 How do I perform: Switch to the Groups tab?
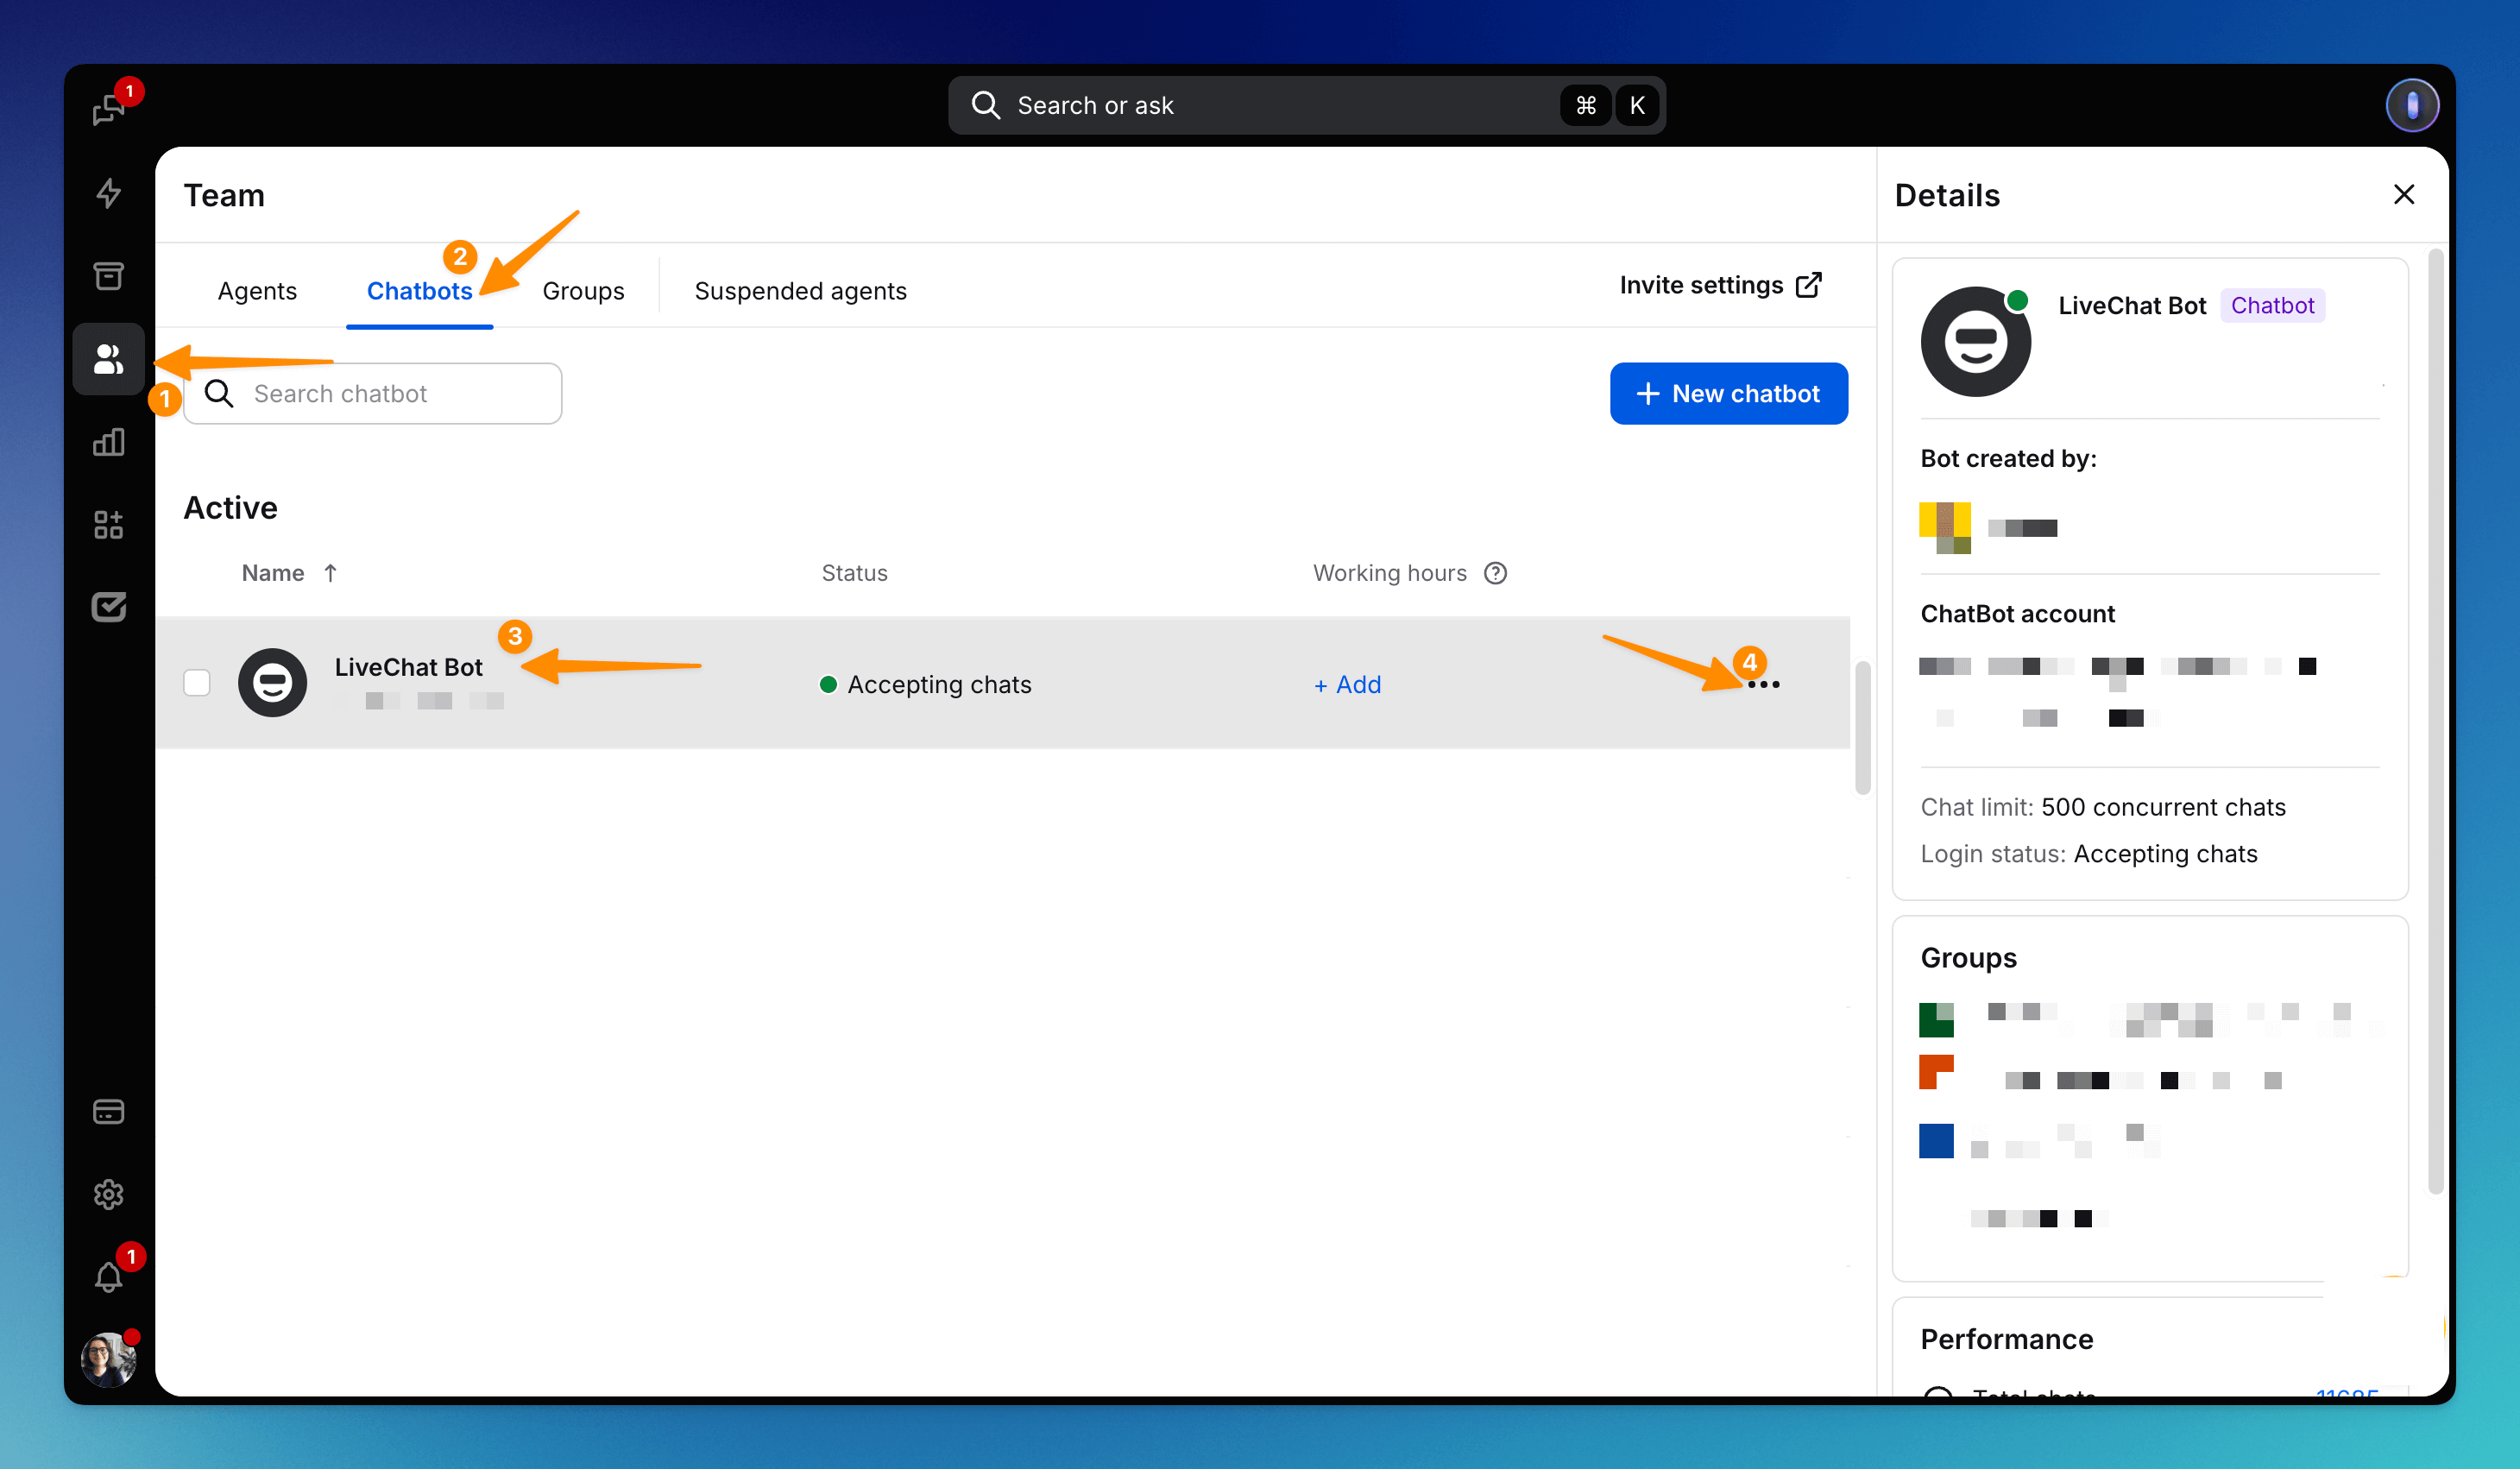tap(583, 291)
